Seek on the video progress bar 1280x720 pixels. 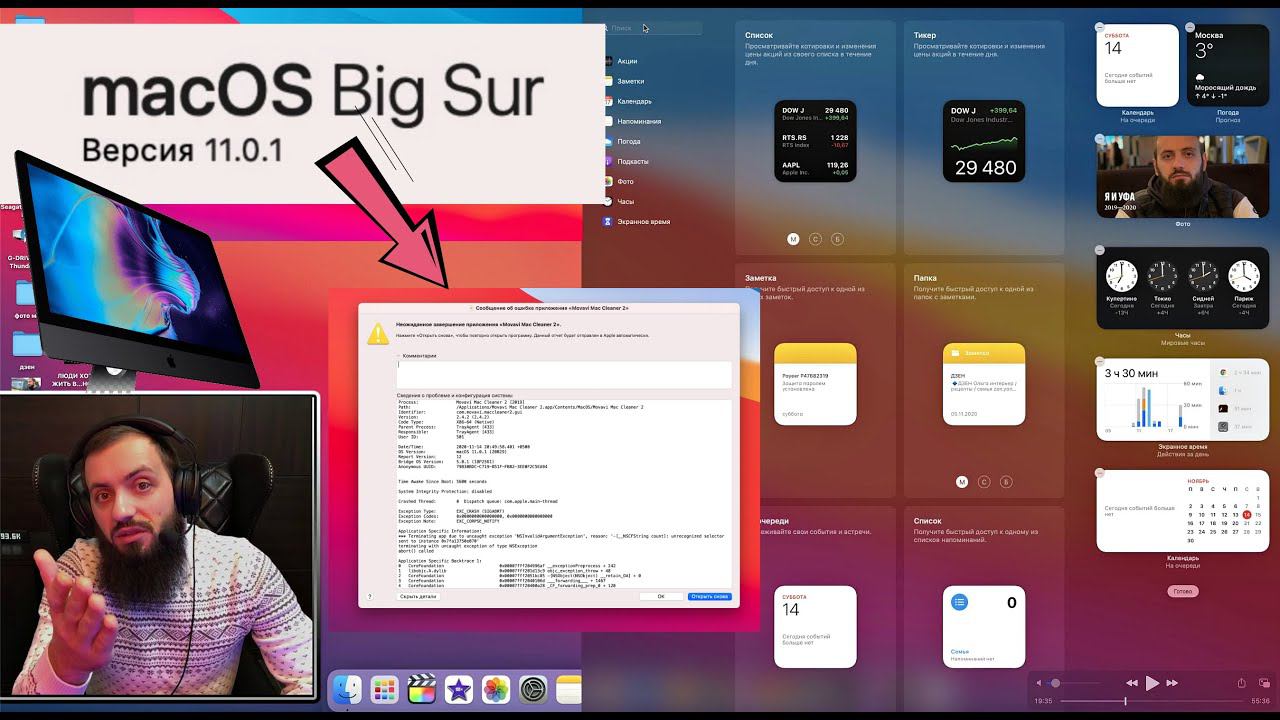pyautogui.click(x=1153, y=701)
